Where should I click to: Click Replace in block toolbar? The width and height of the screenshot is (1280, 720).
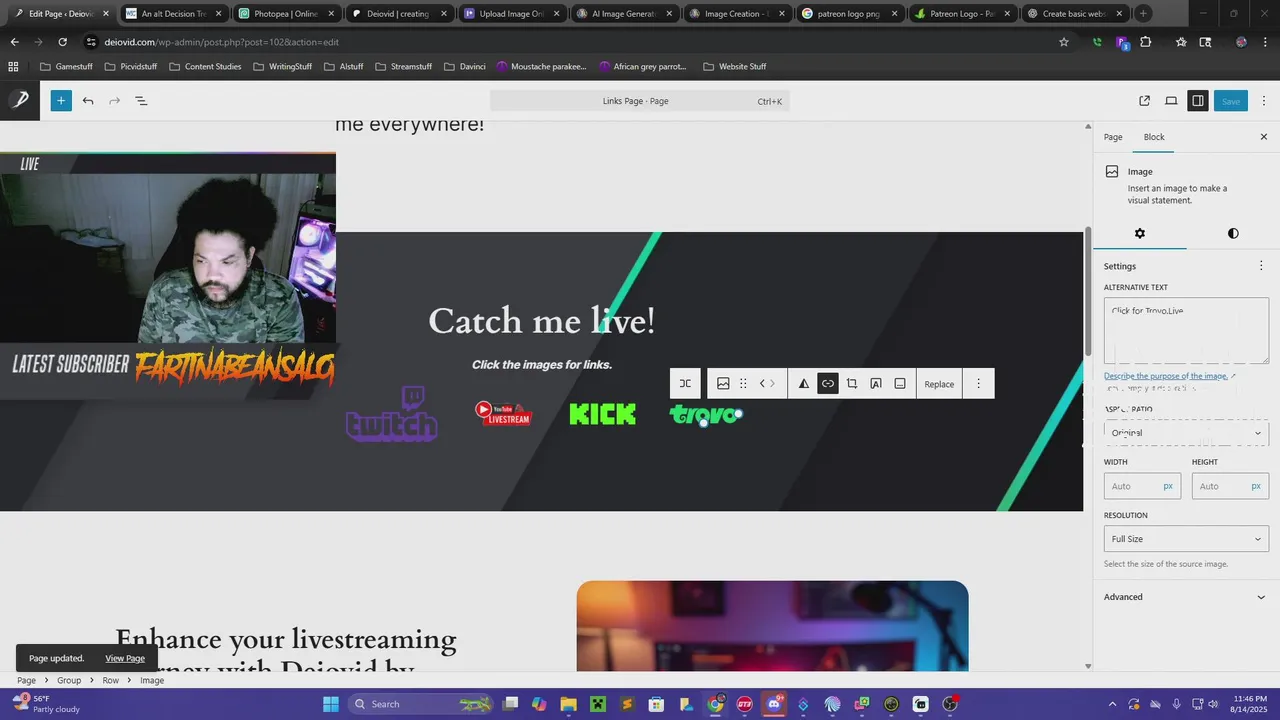click(x=939, y=384)
